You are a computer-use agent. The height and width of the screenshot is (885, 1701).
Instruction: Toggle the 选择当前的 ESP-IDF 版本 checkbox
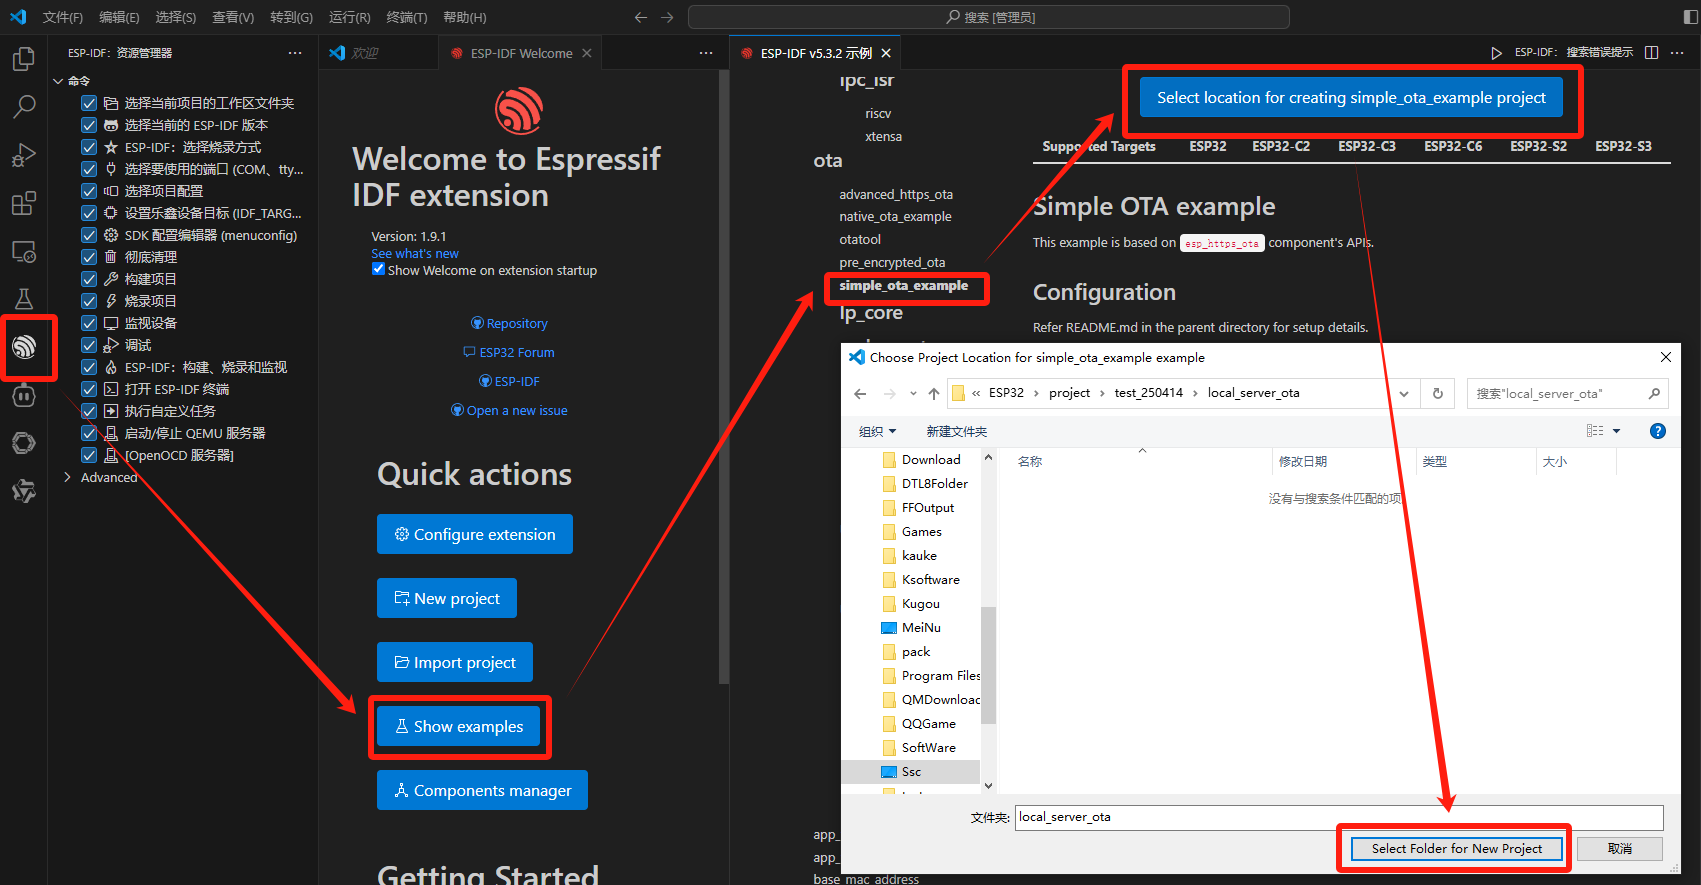[89, 125]
